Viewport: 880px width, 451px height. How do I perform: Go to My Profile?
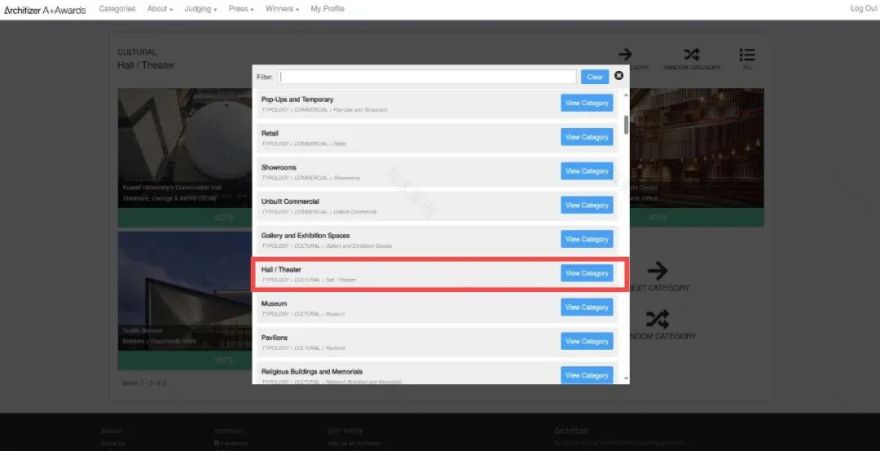pos(327,9)
